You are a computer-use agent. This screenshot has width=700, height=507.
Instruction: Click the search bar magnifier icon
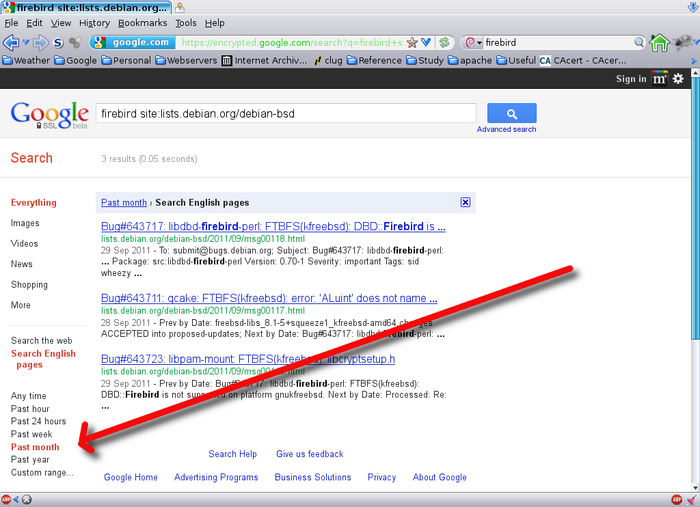tap(639, 42)
